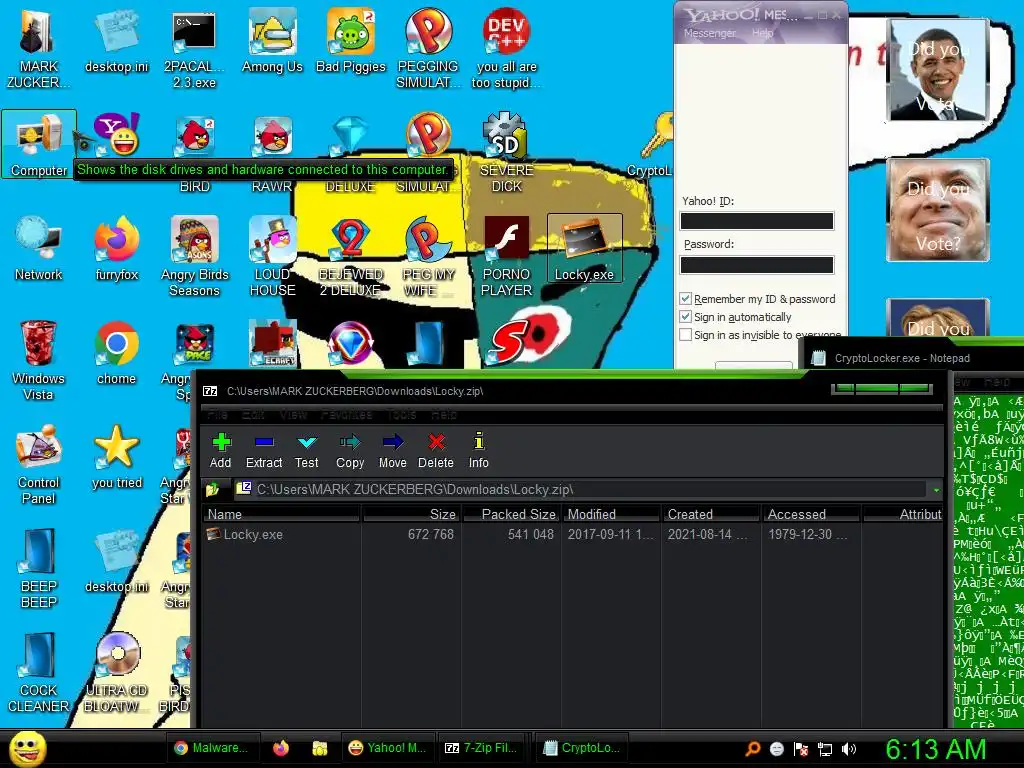Click the Password field in Yahoo Messenger
The width and height of the screenshot is (1024, 768).
coord(757,265)
